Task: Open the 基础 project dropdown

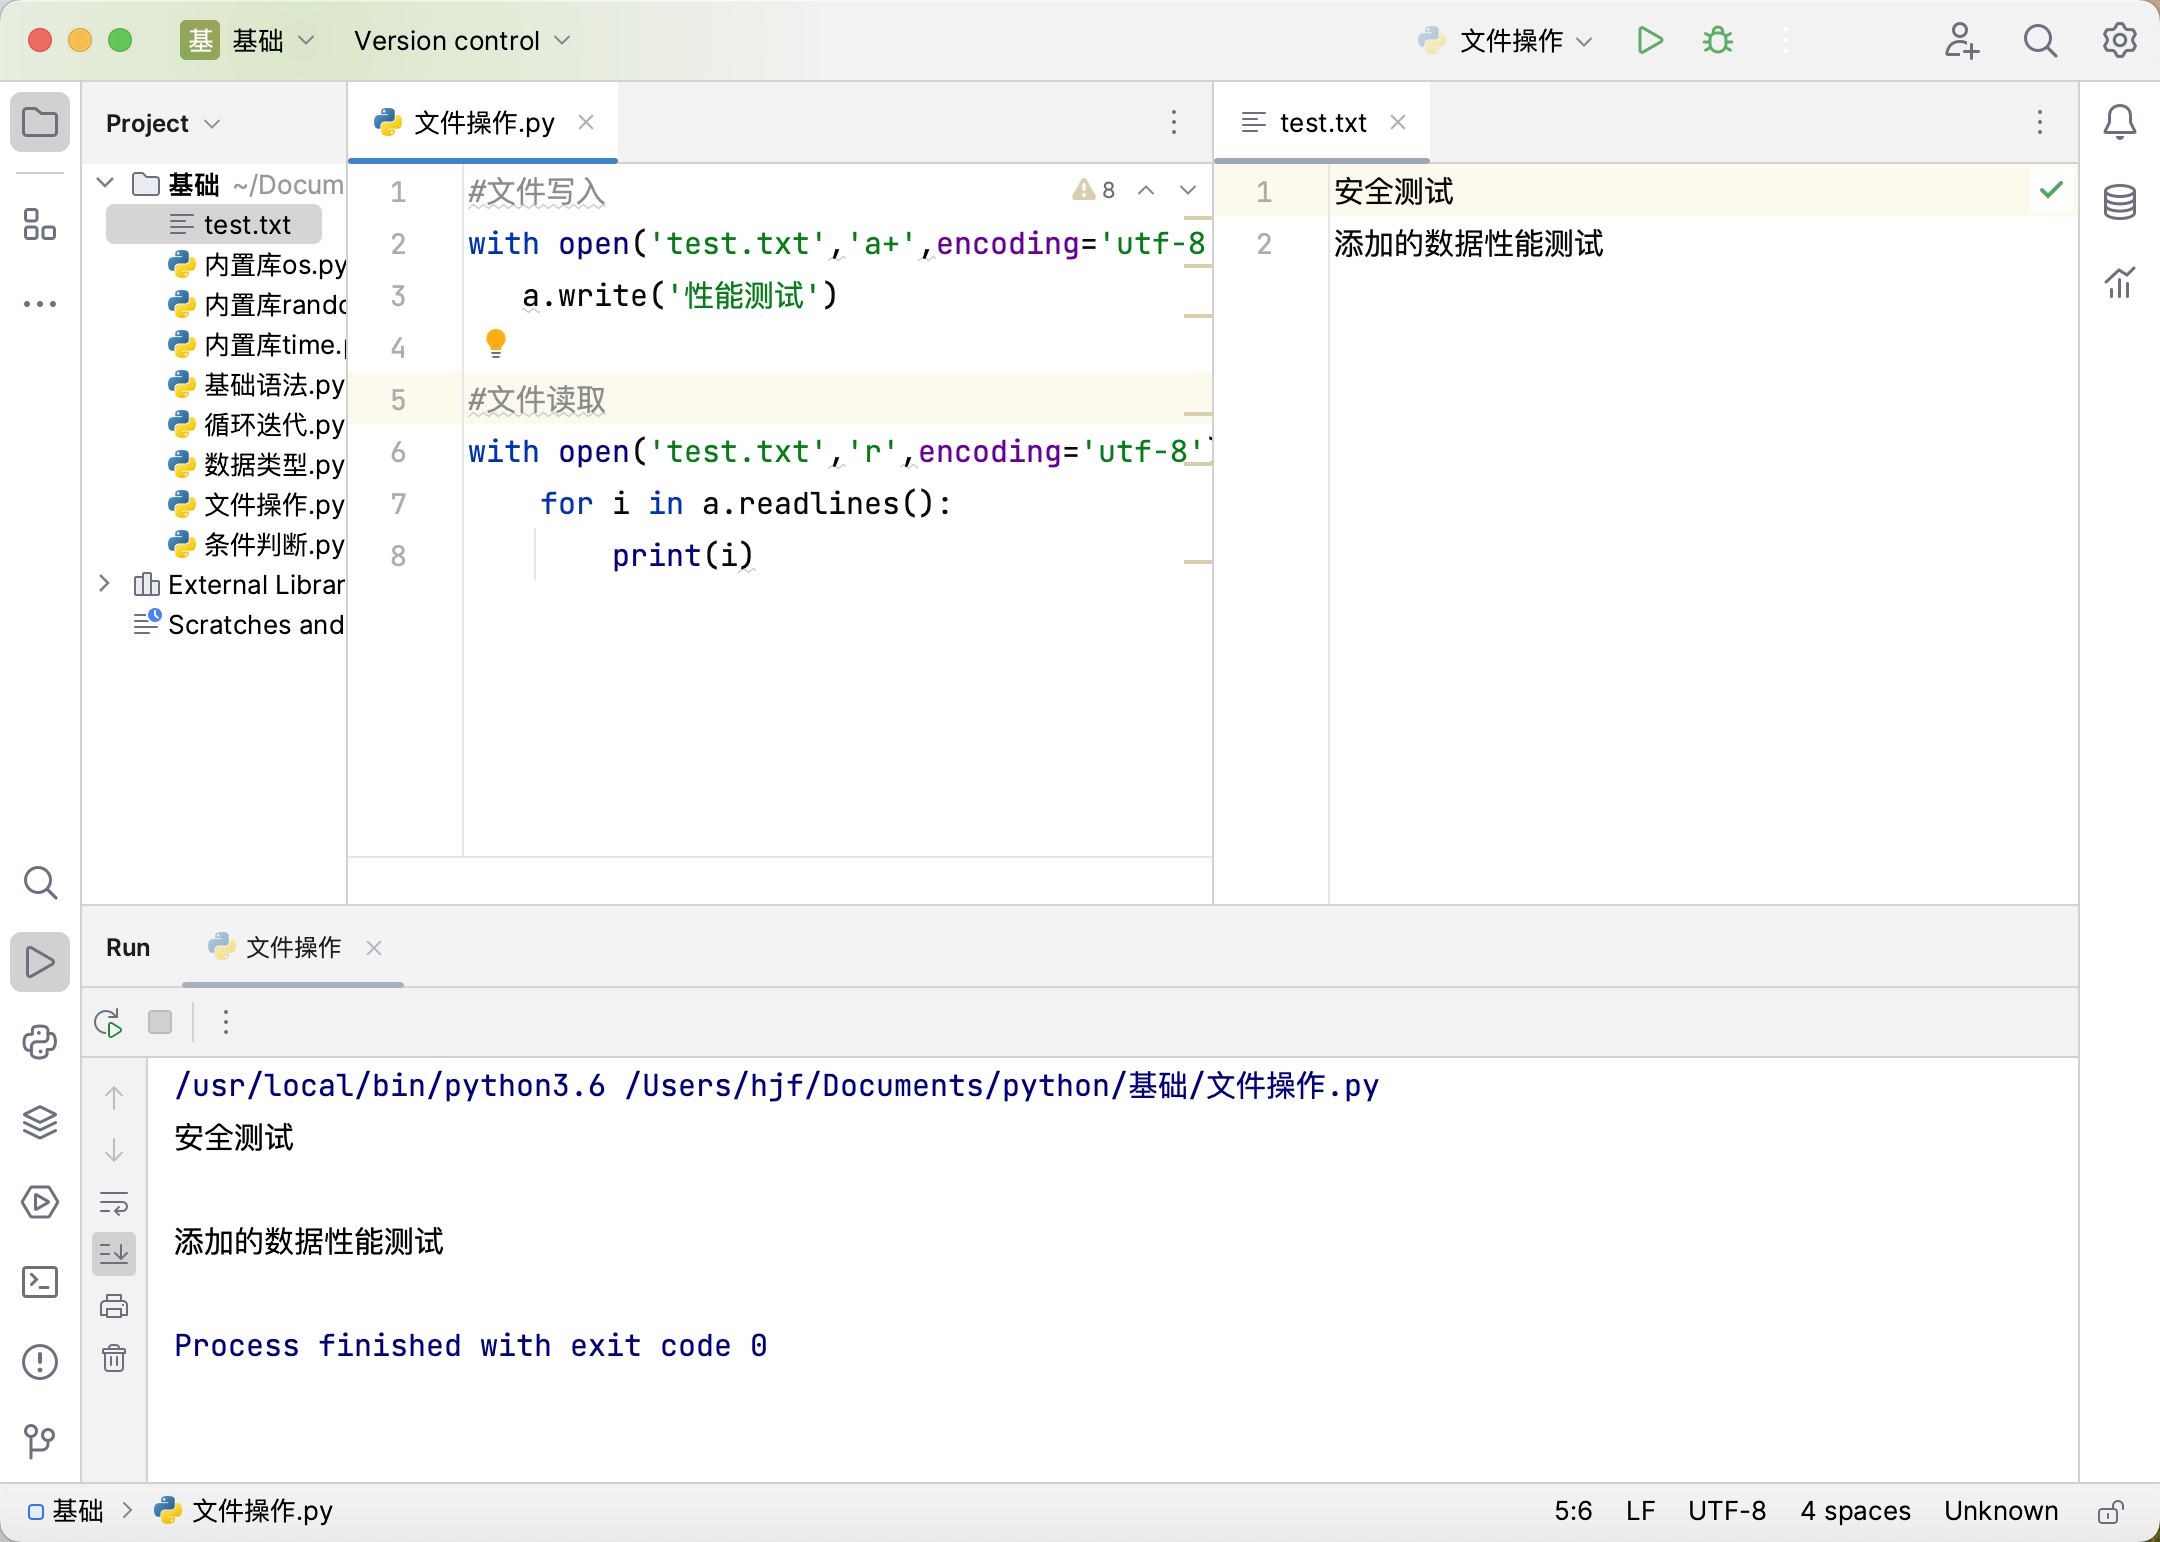Action: tap(249, 41)
